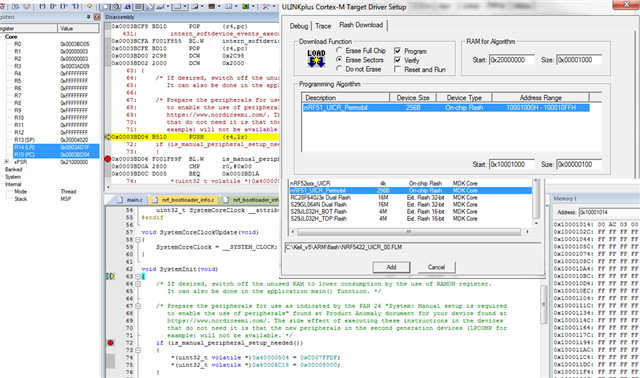Image resolution: width=640 pixels, height=378 pixels.
Task: Click the Cancel button
Action: [436, 267]
